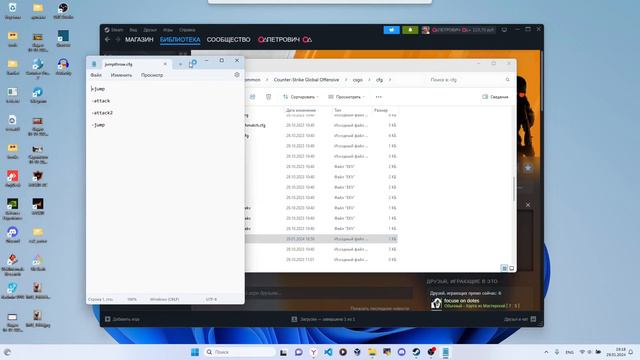Switch to Steam on the taskbar

(416, 352)
